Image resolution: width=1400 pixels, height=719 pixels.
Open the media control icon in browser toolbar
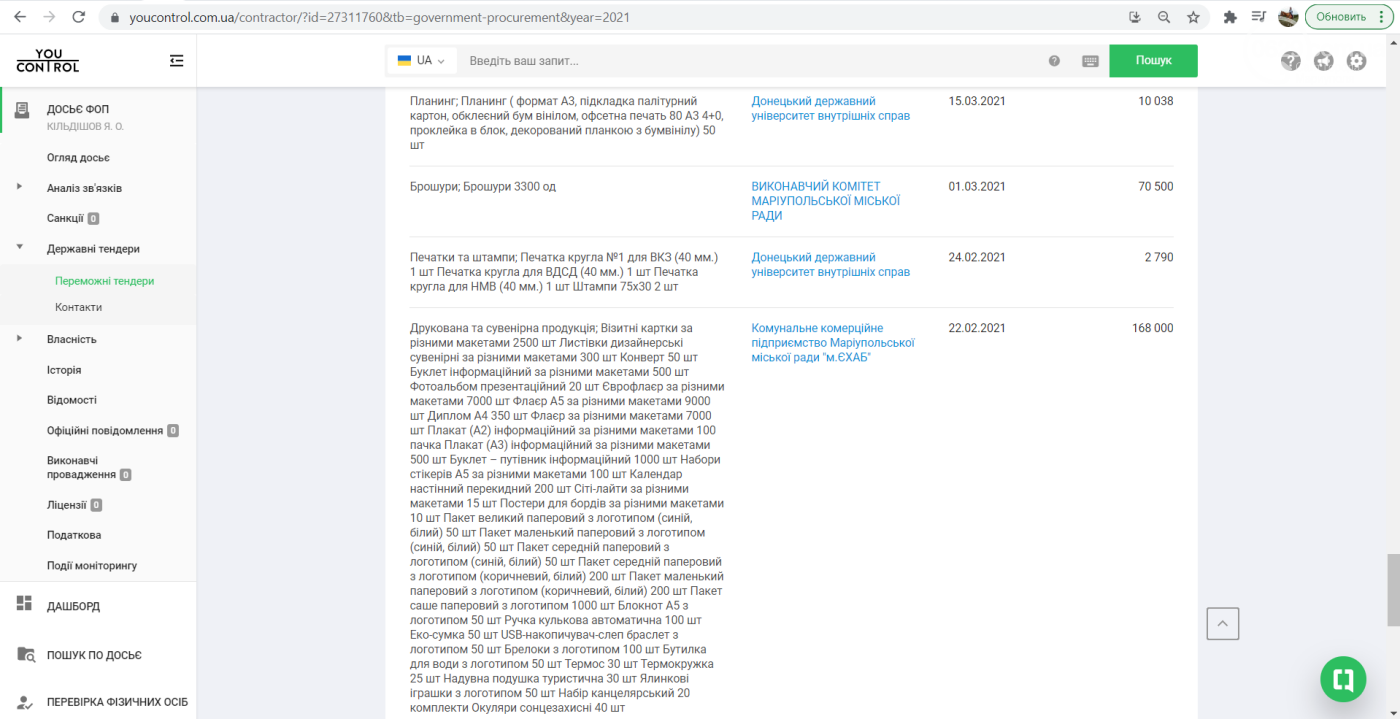point(1259,17)
